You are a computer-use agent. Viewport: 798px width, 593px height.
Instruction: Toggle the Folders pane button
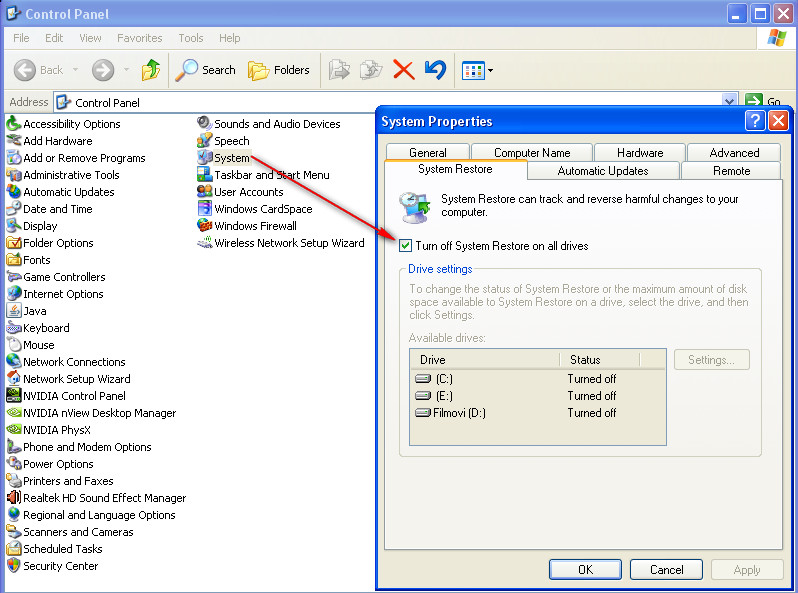[279, 70]
